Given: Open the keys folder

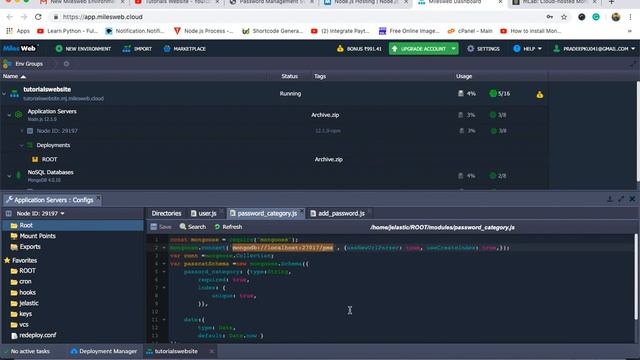Looking at the screenshot, I should 25,314.
